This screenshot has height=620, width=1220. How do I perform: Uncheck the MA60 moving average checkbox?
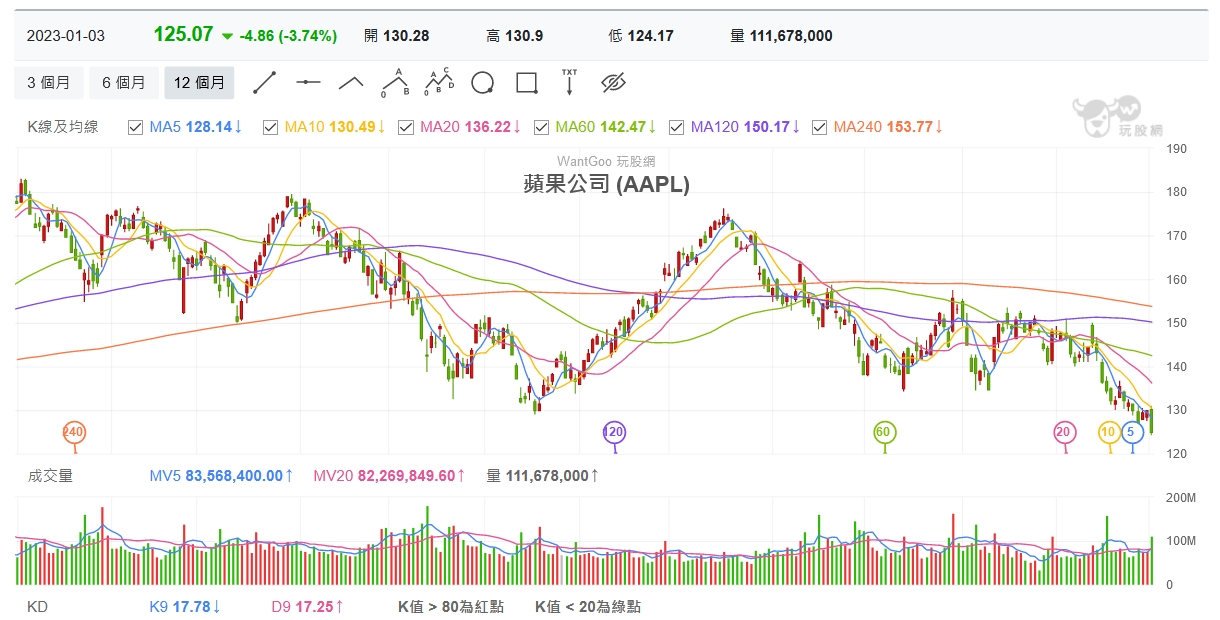click(x=541, y=127)
